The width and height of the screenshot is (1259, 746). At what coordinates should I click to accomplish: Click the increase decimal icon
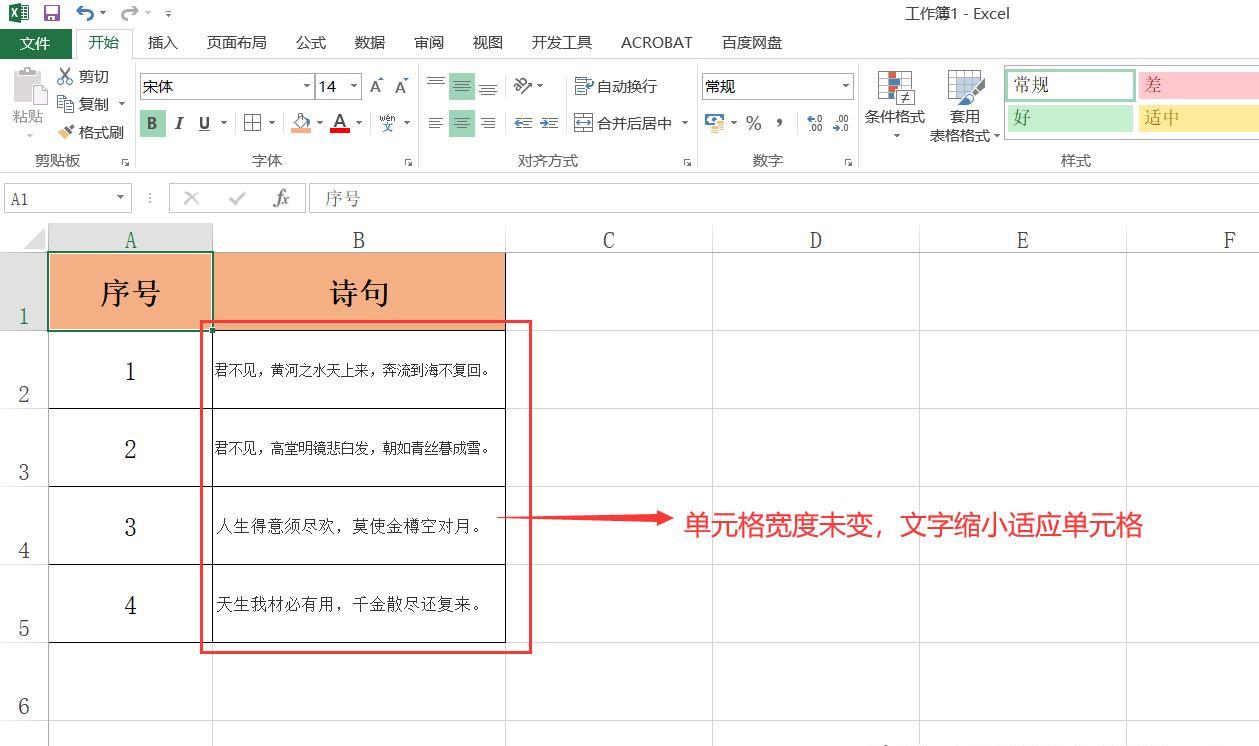814,123
